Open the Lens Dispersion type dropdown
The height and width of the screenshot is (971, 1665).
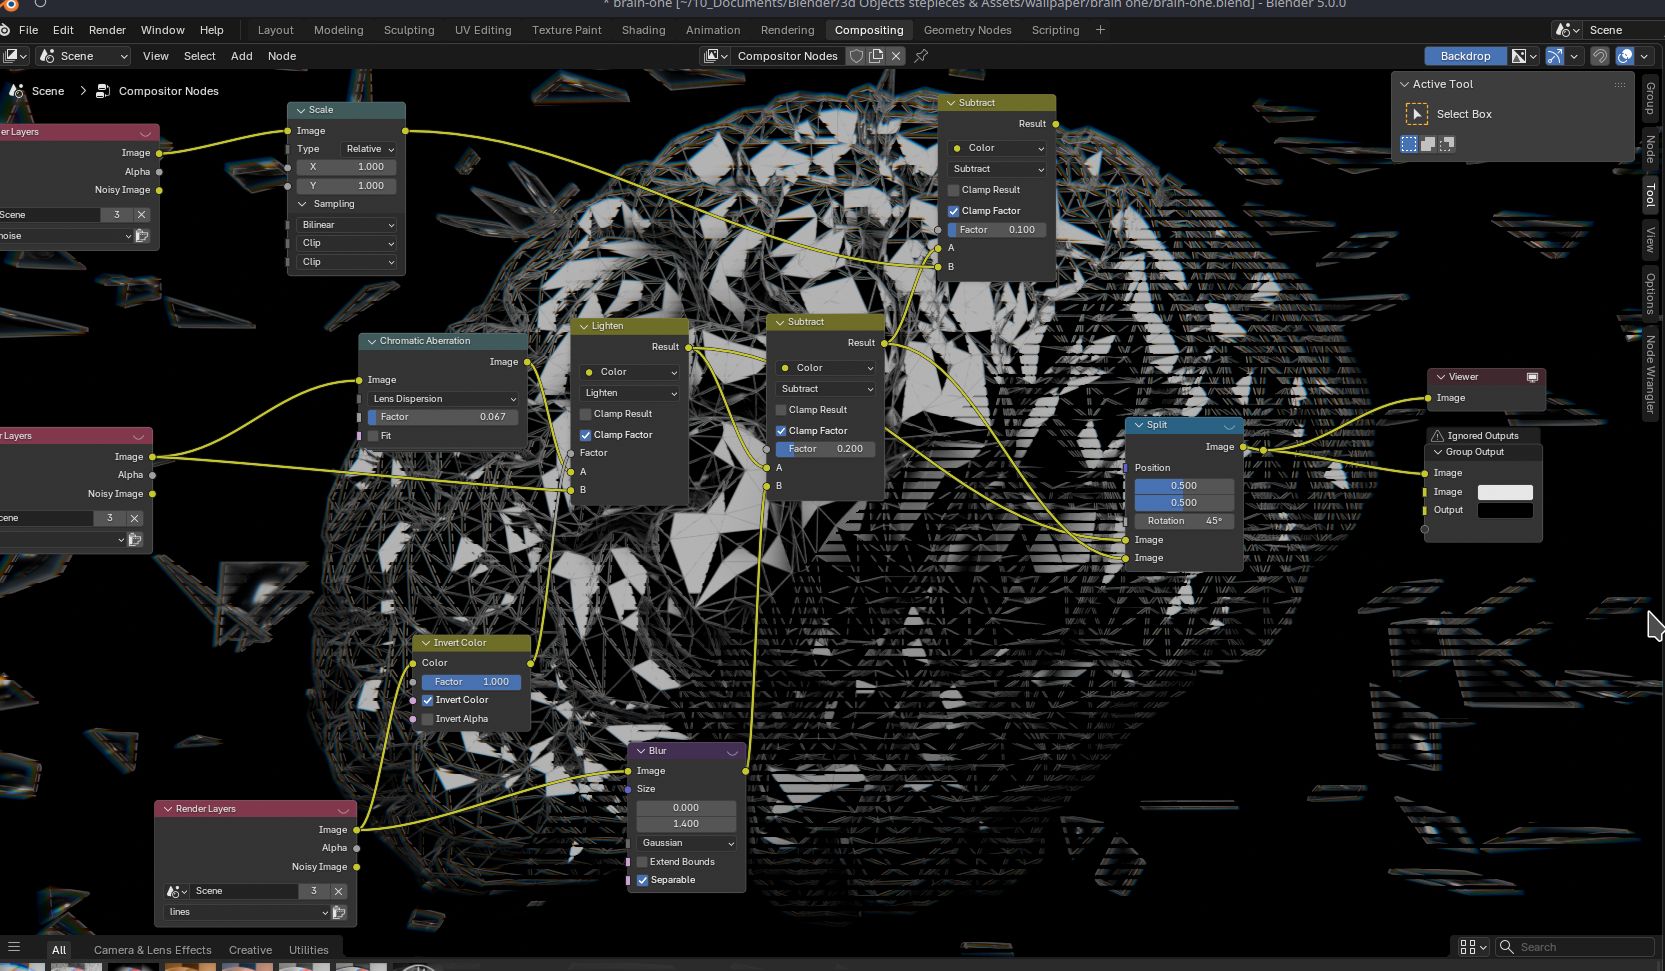pos(443,399)
